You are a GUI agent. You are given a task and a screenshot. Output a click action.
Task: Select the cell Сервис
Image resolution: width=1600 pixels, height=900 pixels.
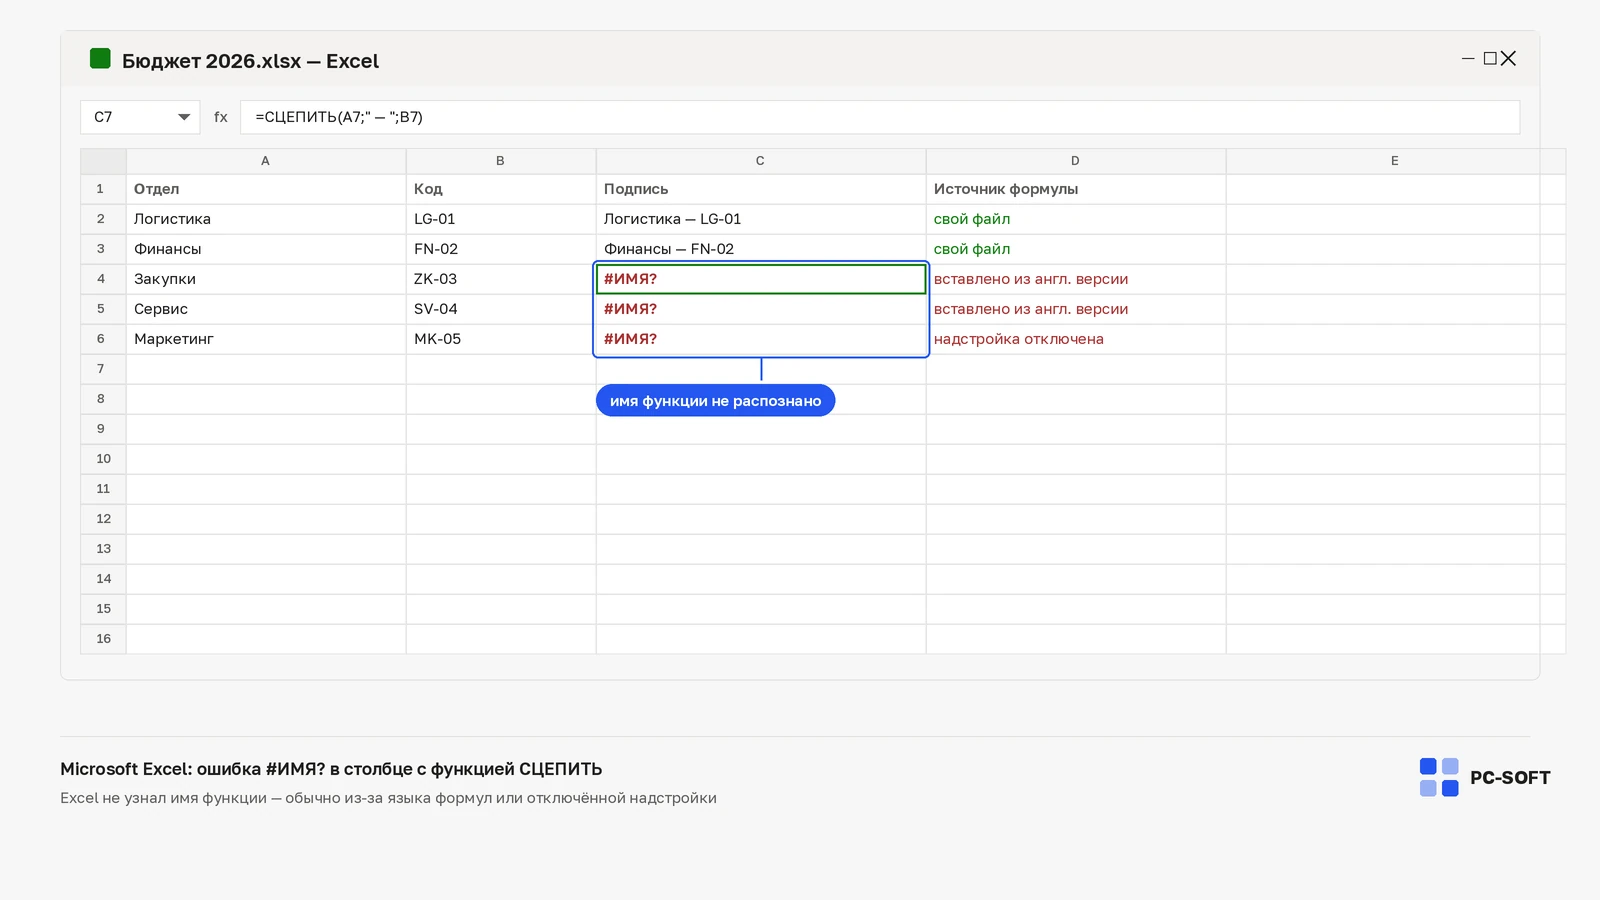tap(266, 309)
